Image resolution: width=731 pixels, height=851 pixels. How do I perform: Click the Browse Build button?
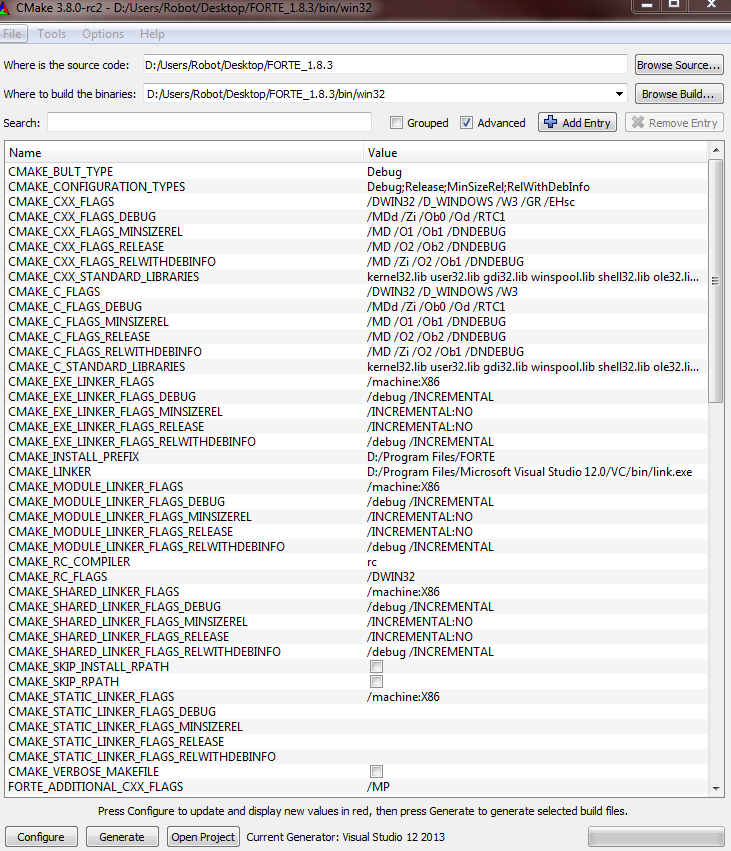point(679,94)
